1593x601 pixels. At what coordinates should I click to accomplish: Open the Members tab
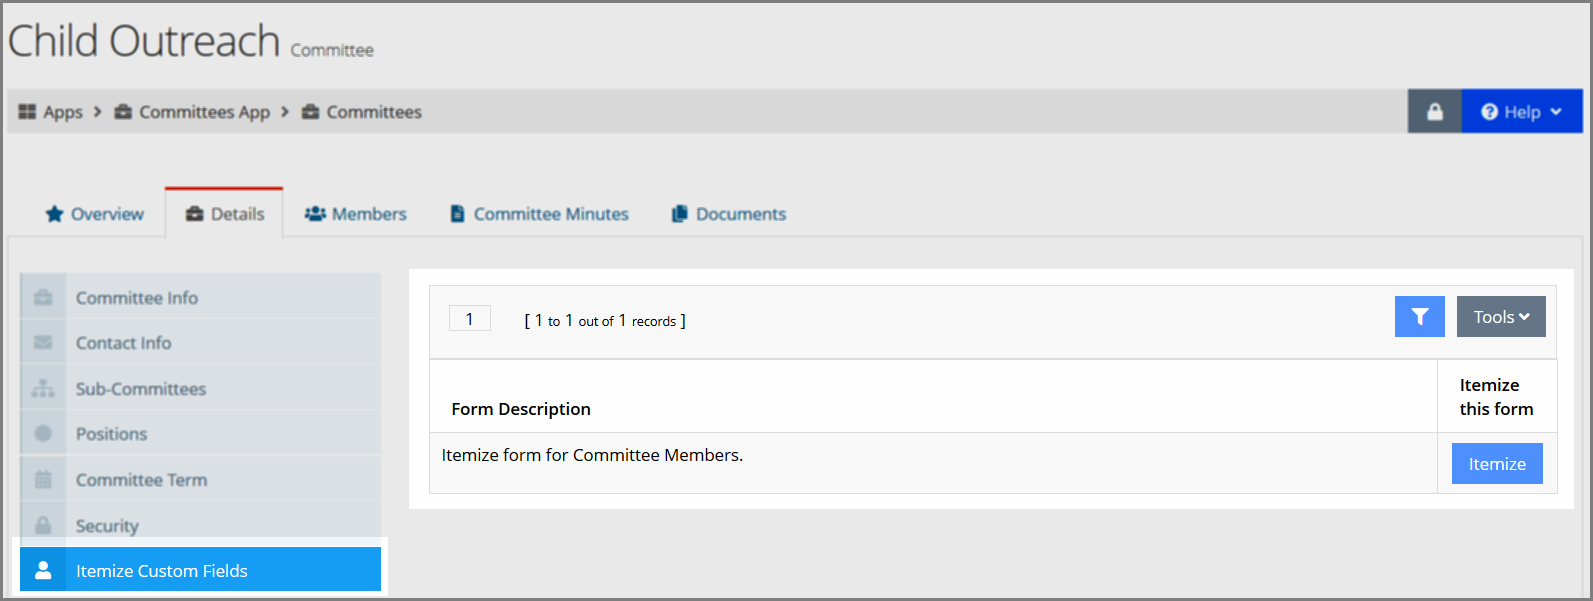tap(356, 214)
